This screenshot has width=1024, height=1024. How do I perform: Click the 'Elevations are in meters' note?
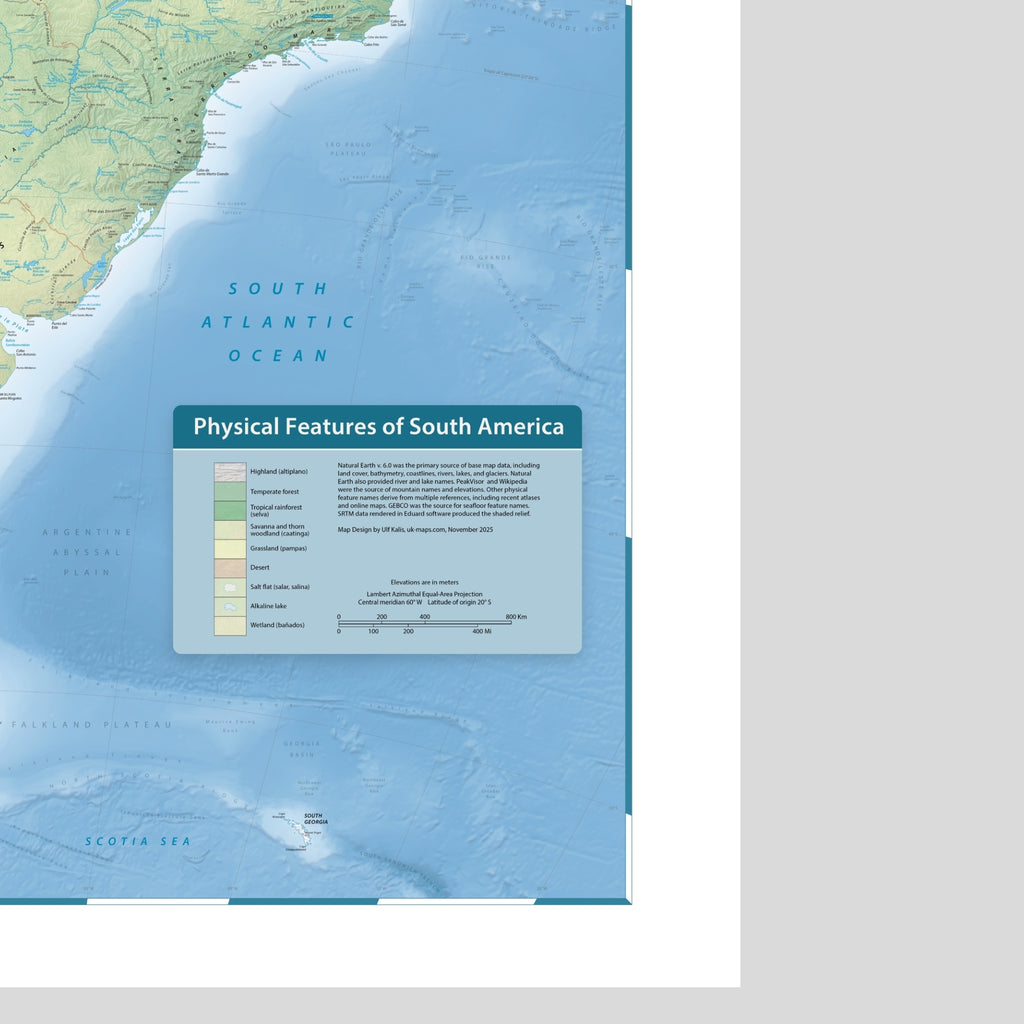coord(424,582)
